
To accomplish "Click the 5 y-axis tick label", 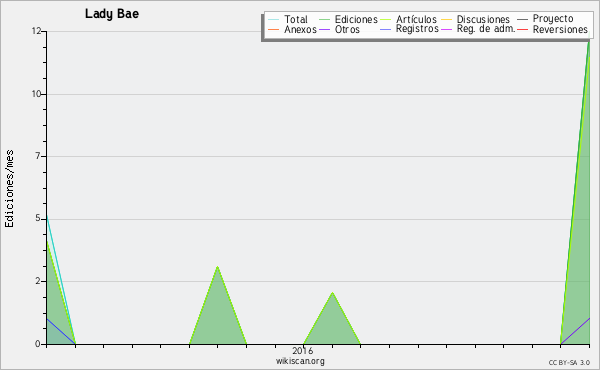I will click(x=38, y=218).
